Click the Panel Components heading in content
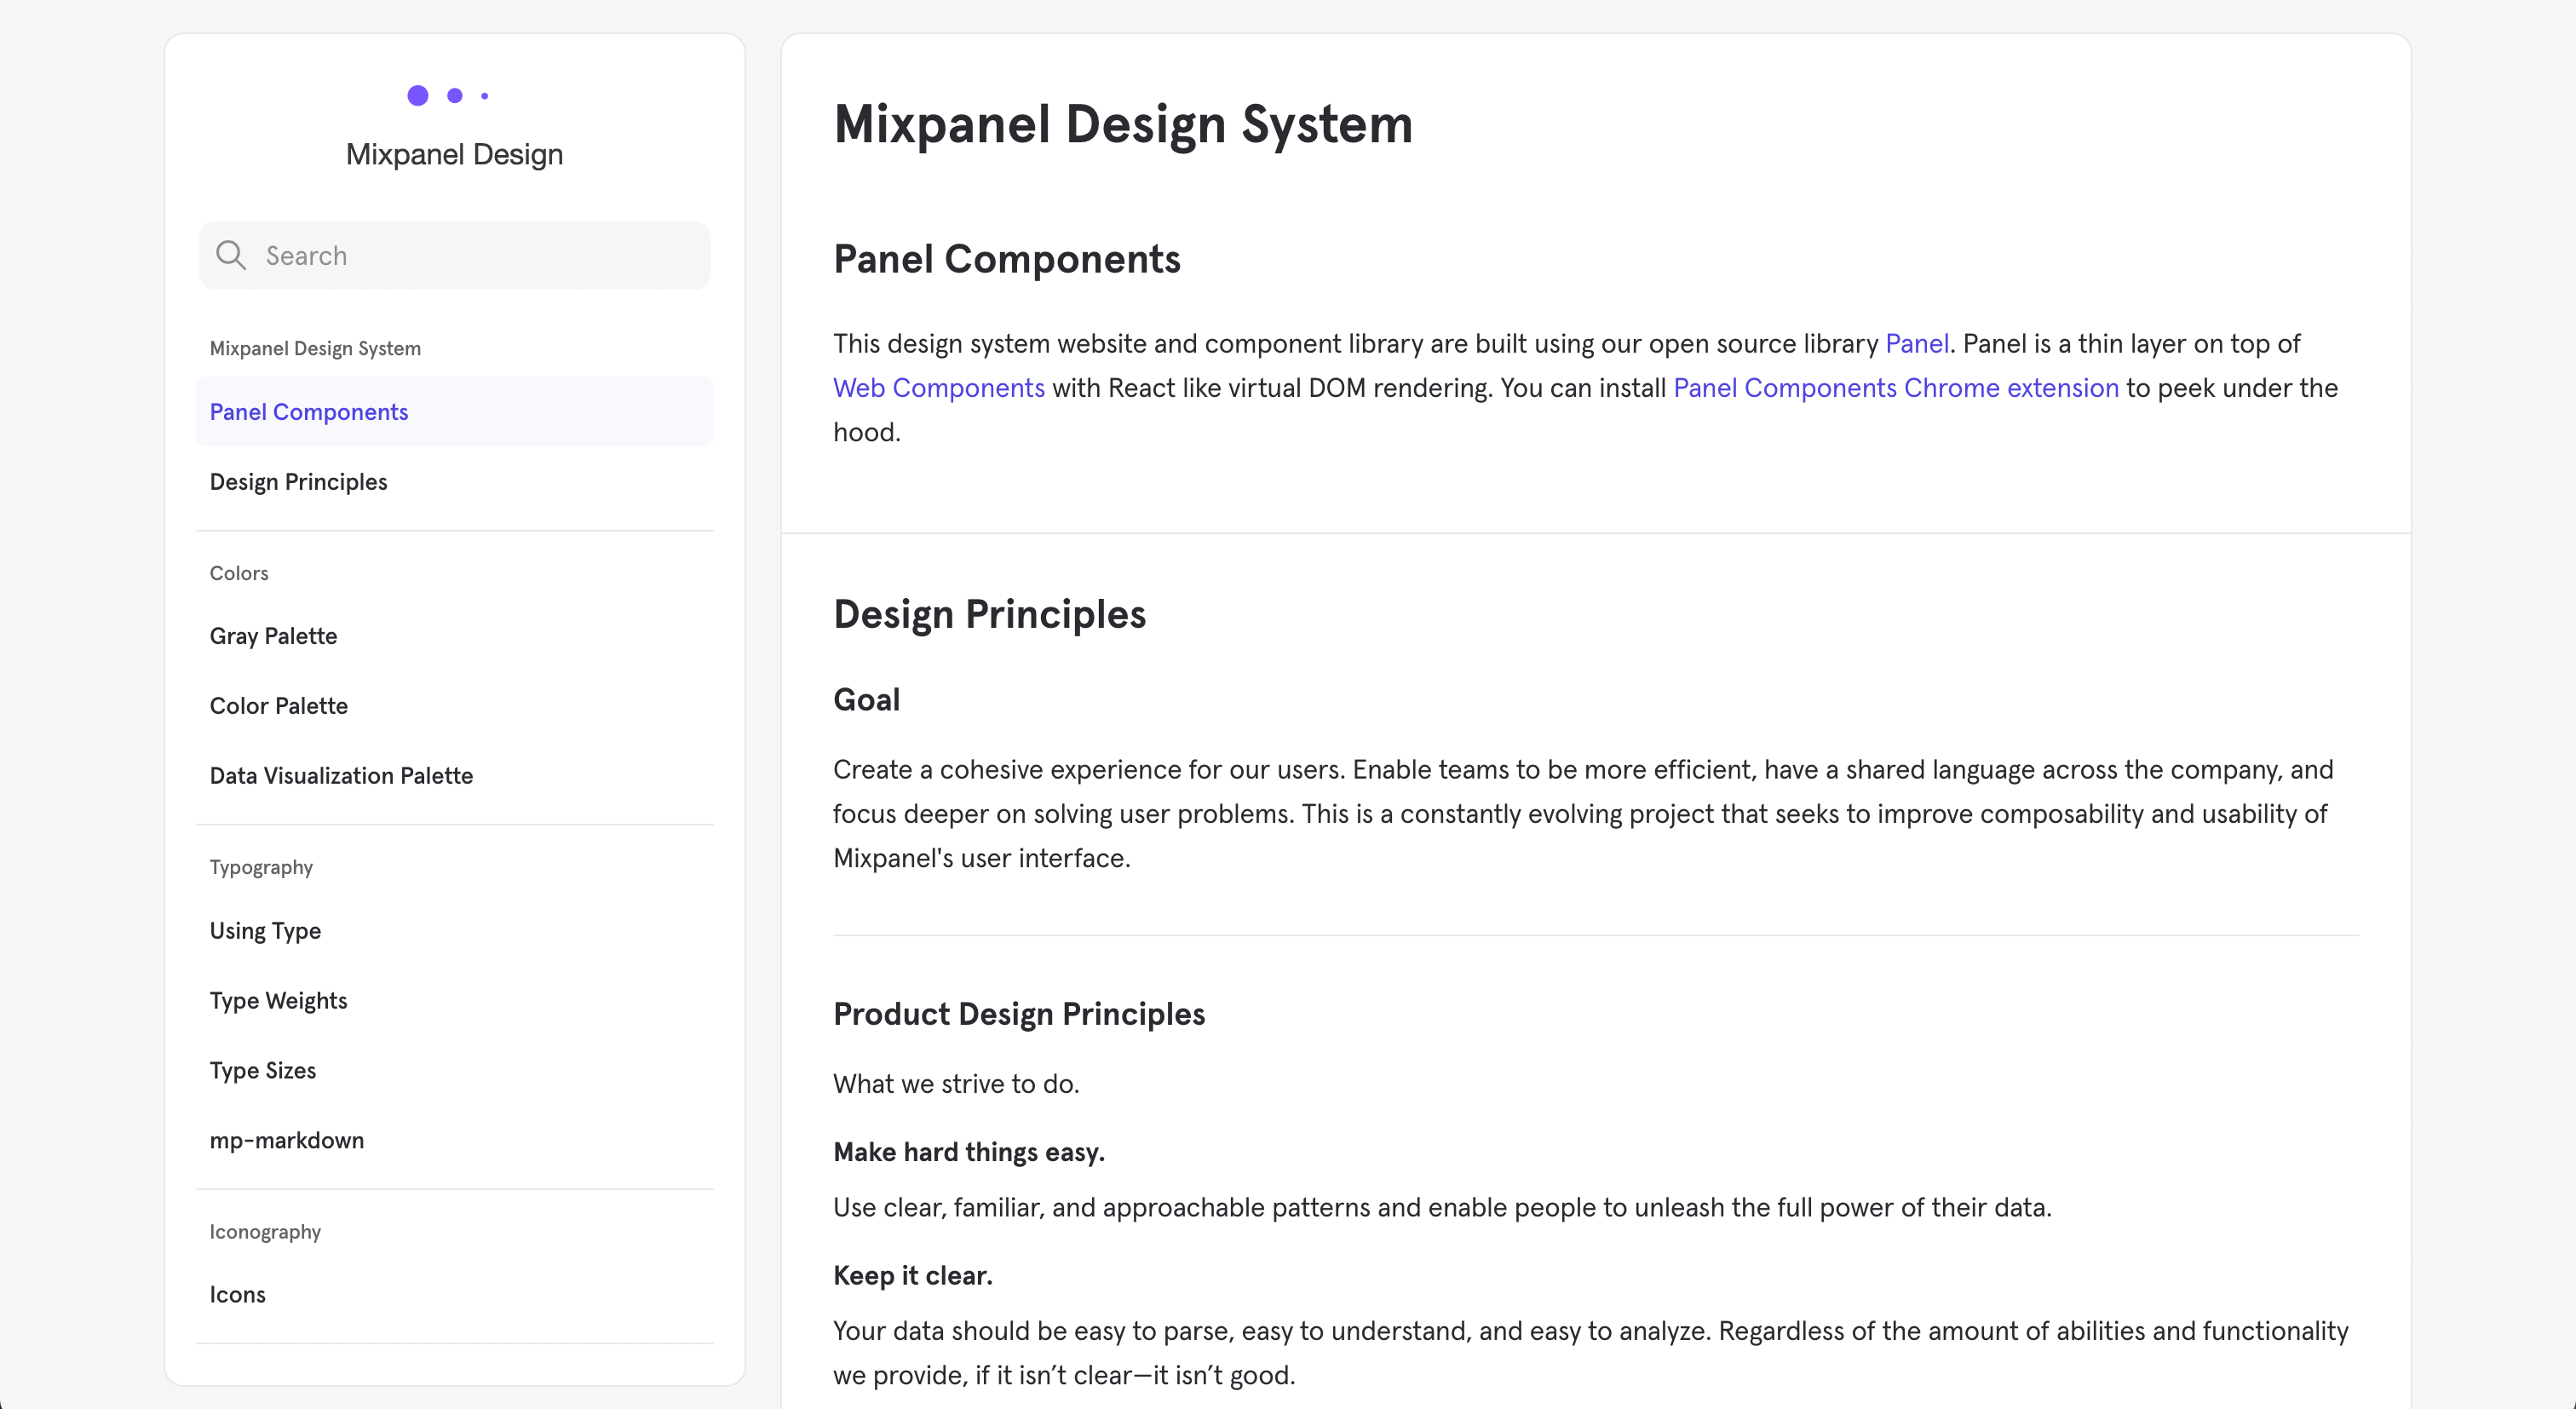This screenshot has height=1409, width=2576. (1007, 259)
